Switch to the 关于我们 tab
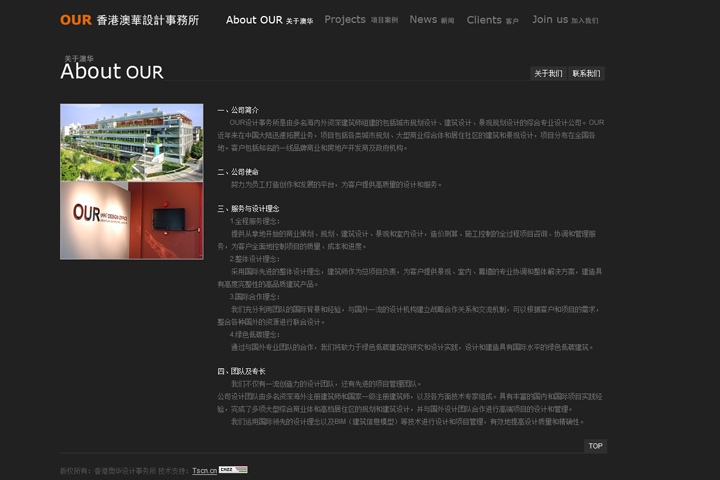This screenshot has width=720, height=480. pos(548,74)
